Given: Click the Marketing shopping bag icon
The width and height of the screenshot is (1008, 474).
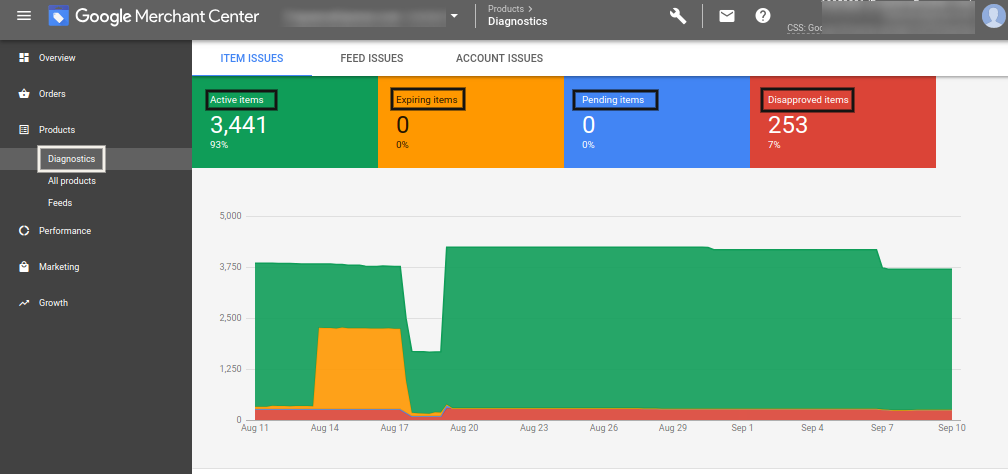Looking at the screenshot, I should (24, 266).
